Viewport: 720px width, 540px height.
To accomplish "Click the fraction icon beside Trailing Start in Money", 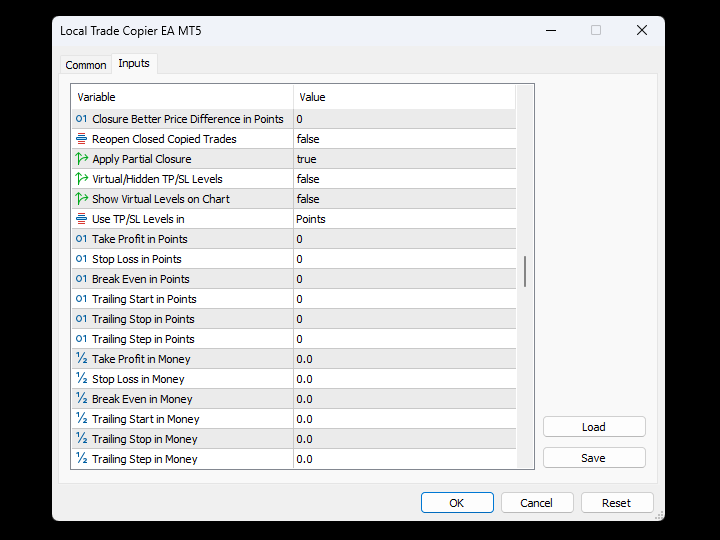I will (81, 418).
